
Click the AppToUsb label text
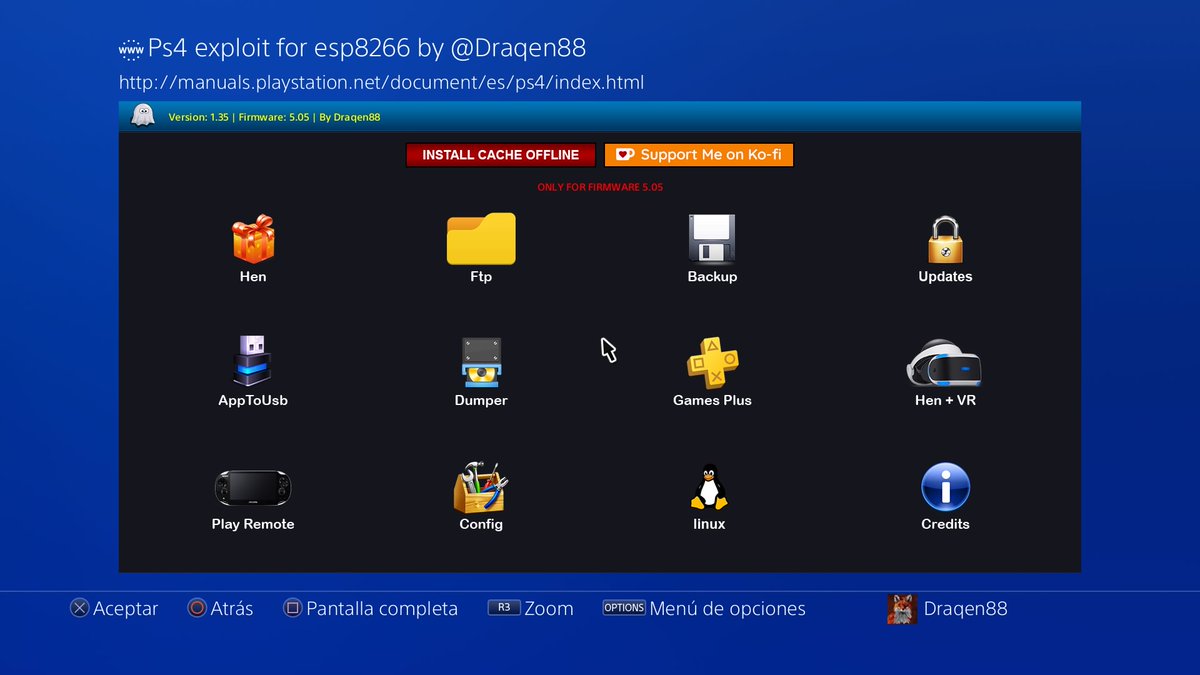click(253, 400)
